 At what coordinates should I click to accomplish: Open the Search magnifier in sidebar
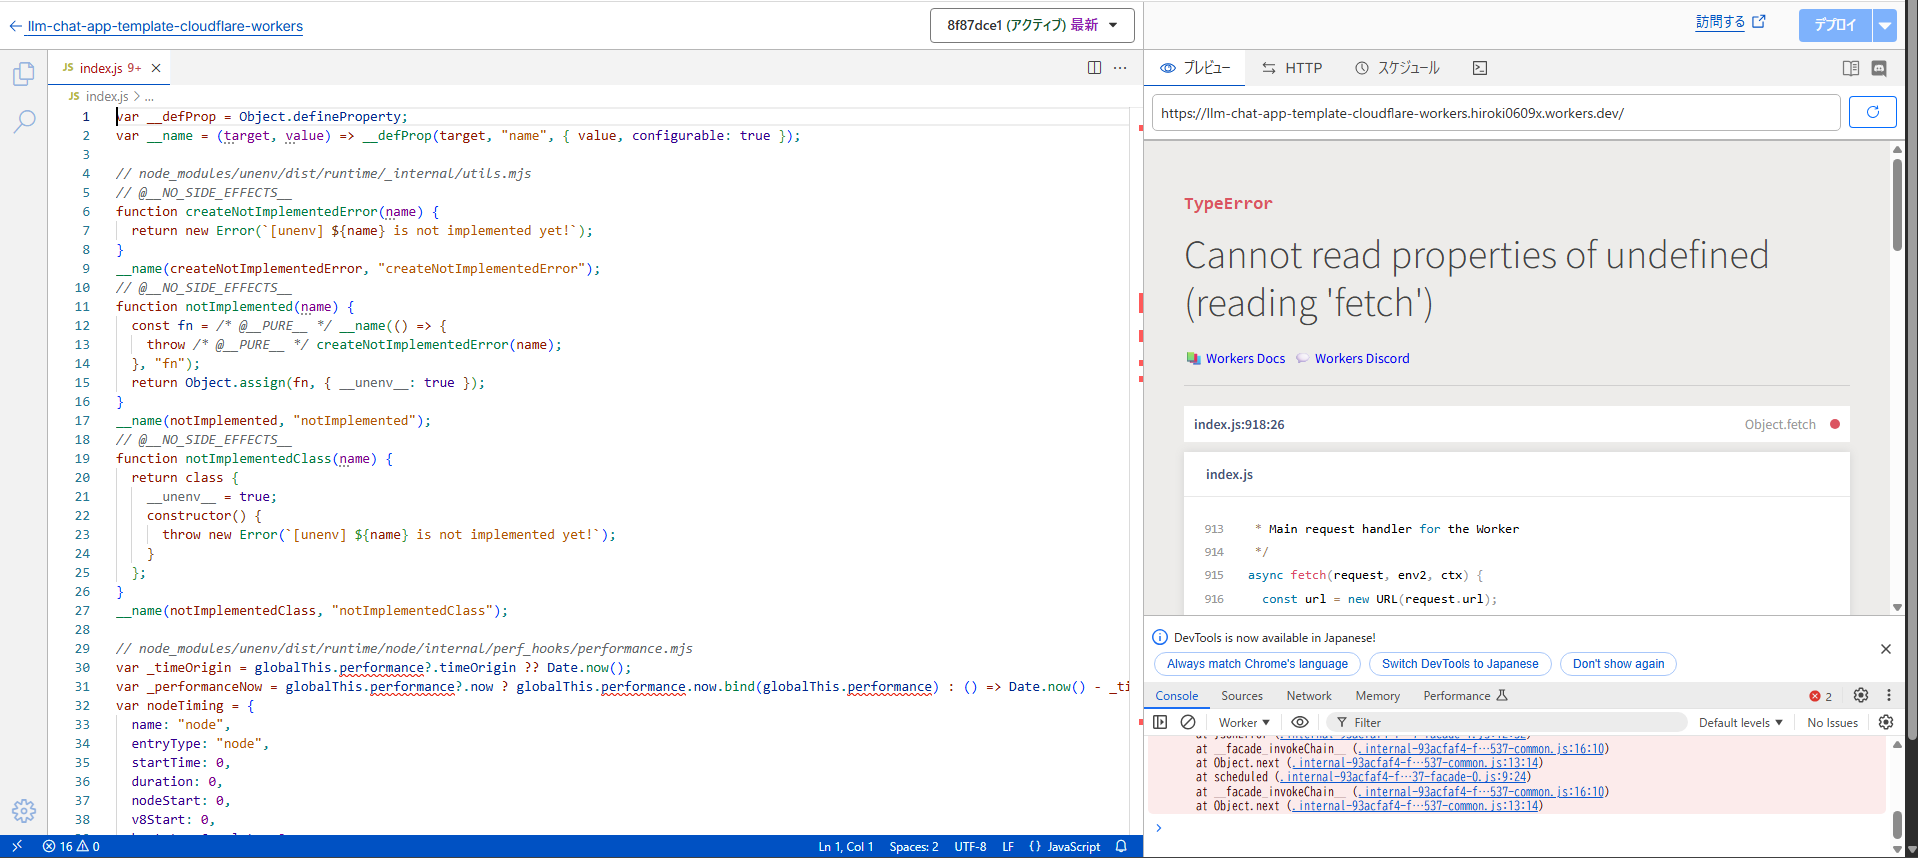tap(24, 122)
